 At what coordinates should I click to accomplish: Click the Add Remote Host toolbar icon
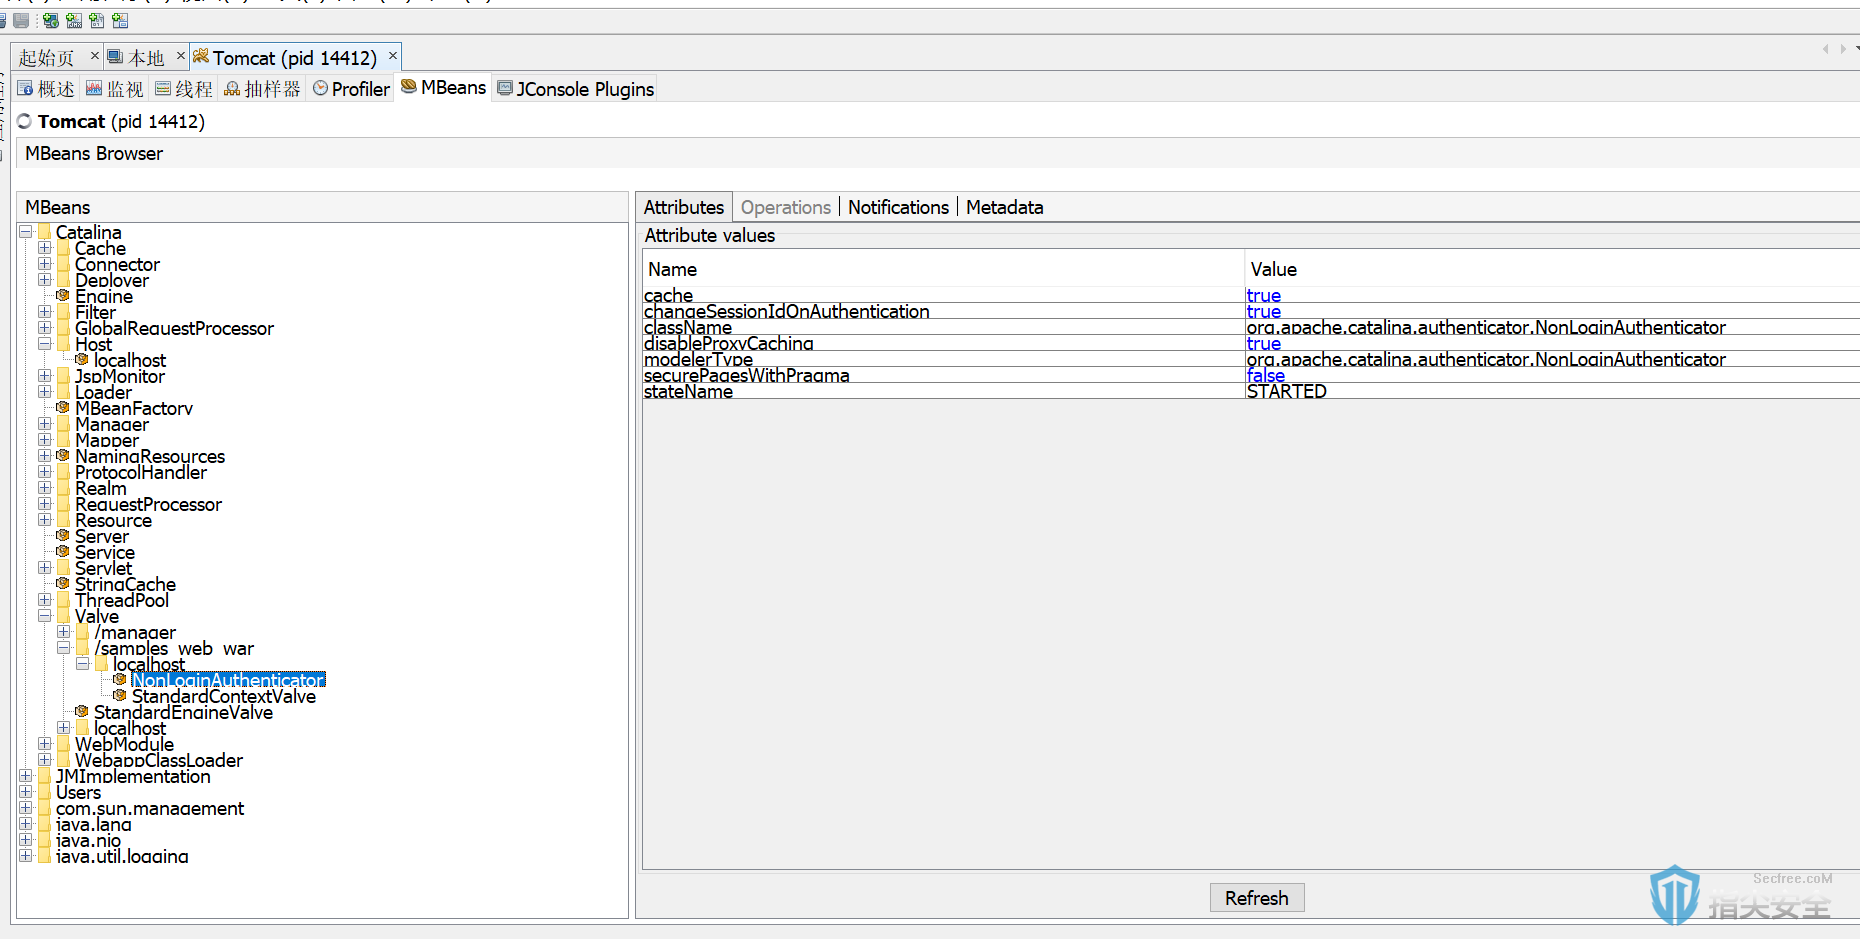point(50,20)
